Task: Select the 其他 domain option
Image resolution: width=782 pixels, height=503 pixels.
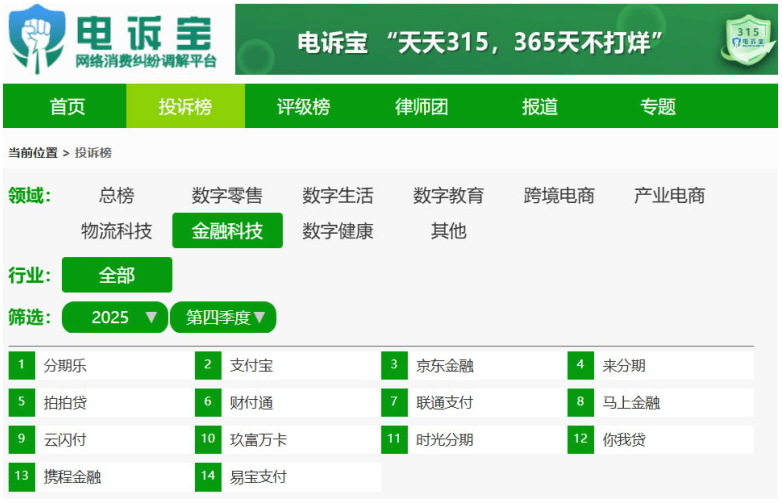Action: coord(449,231)
